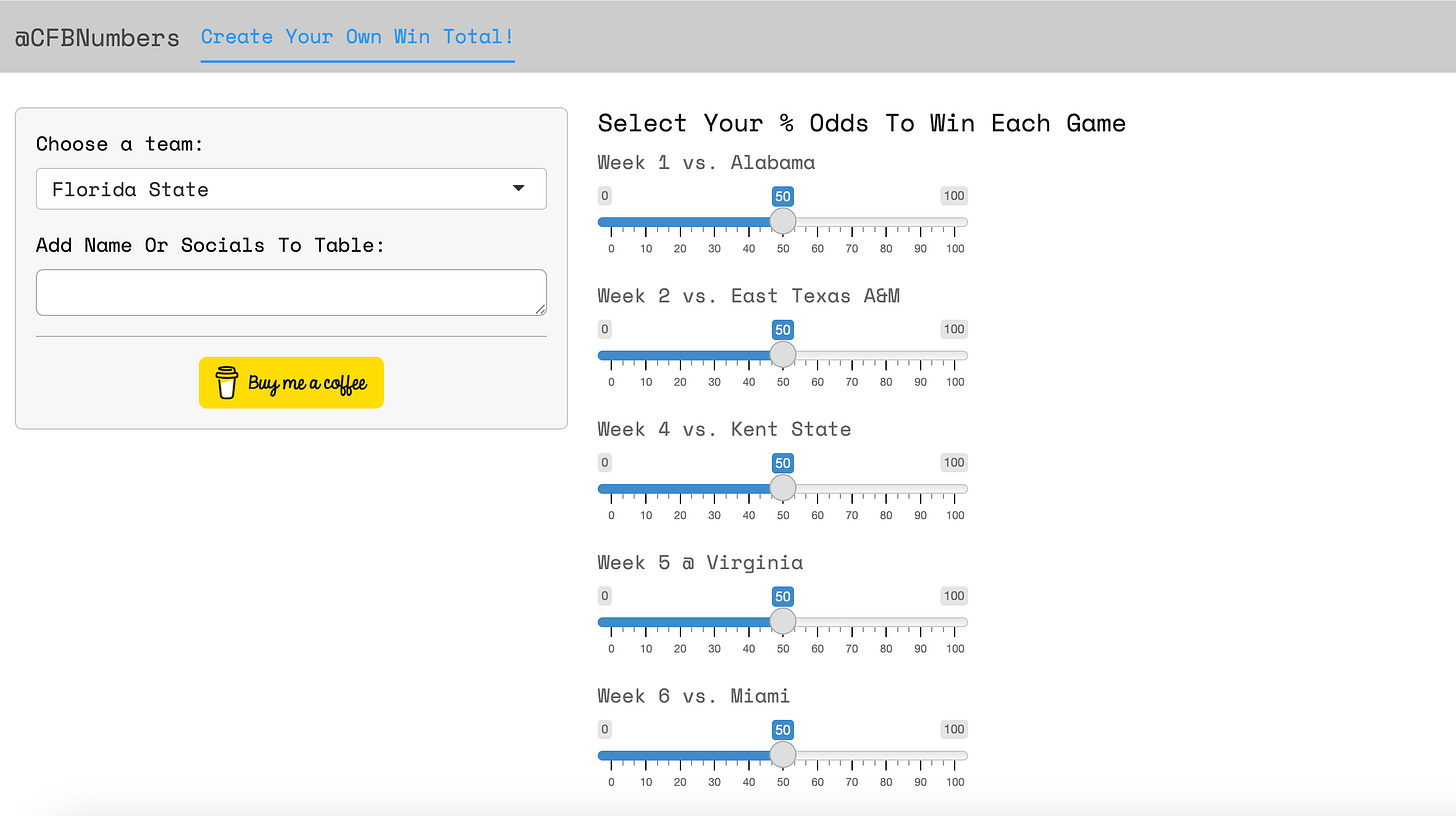
Task: Click the Week 1 vs. Alabama slider handle
Action: 783,221
